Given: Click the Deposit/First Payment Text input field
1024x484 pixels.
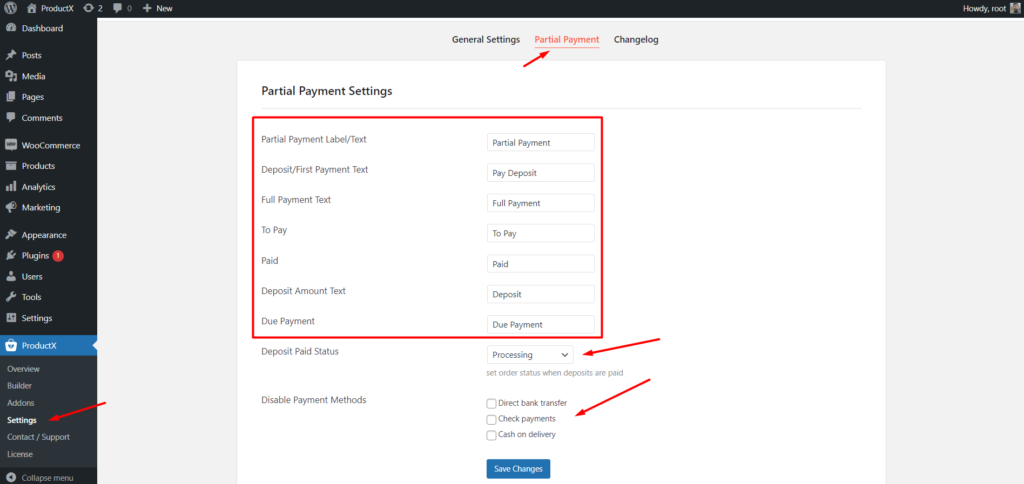Looking at the screenshot, I should click(541, 172).
